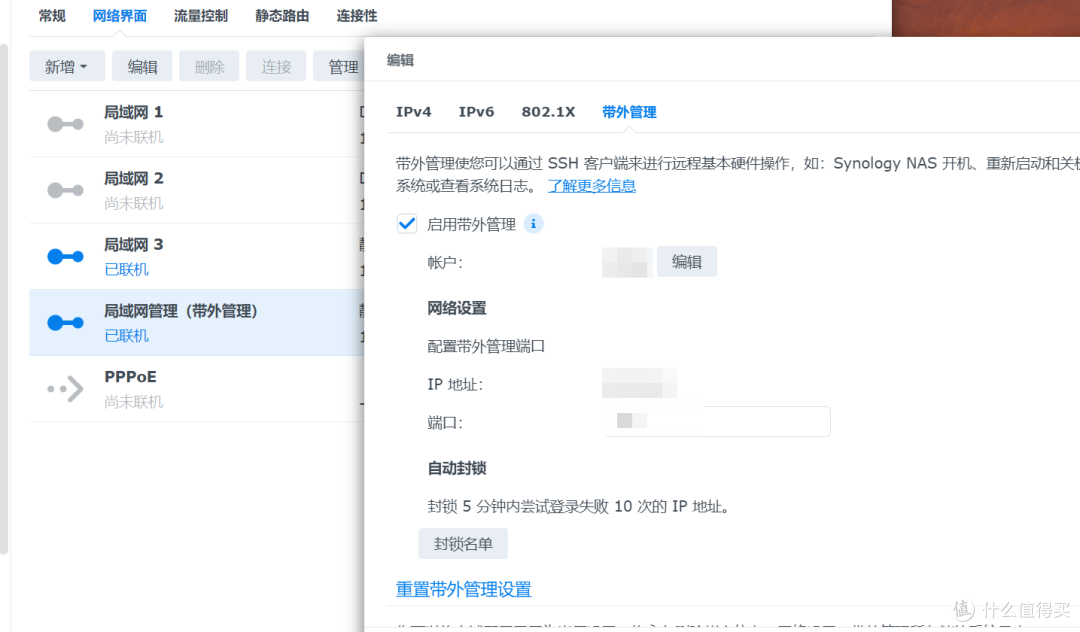Click the 管理 toolbar button
Viewport: 1080px width, 632px height.
(x=342, y=65)
